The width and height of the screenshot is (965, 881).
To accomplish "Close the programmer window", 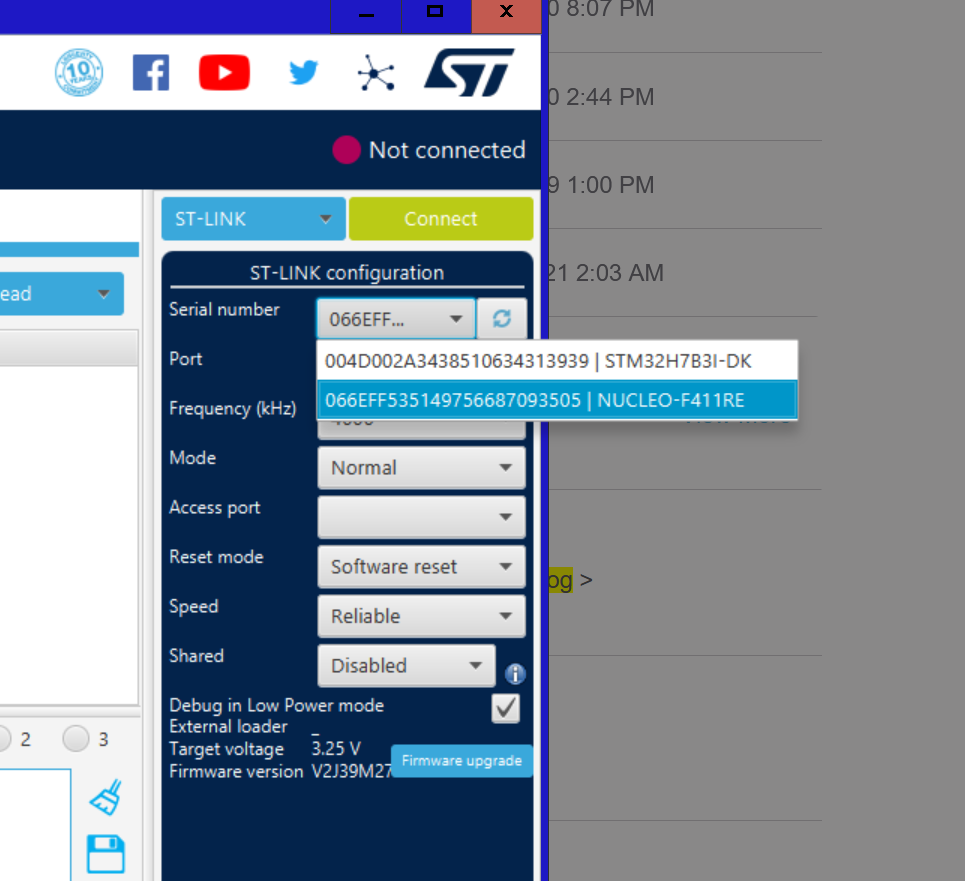I will [x=506, y=14].
